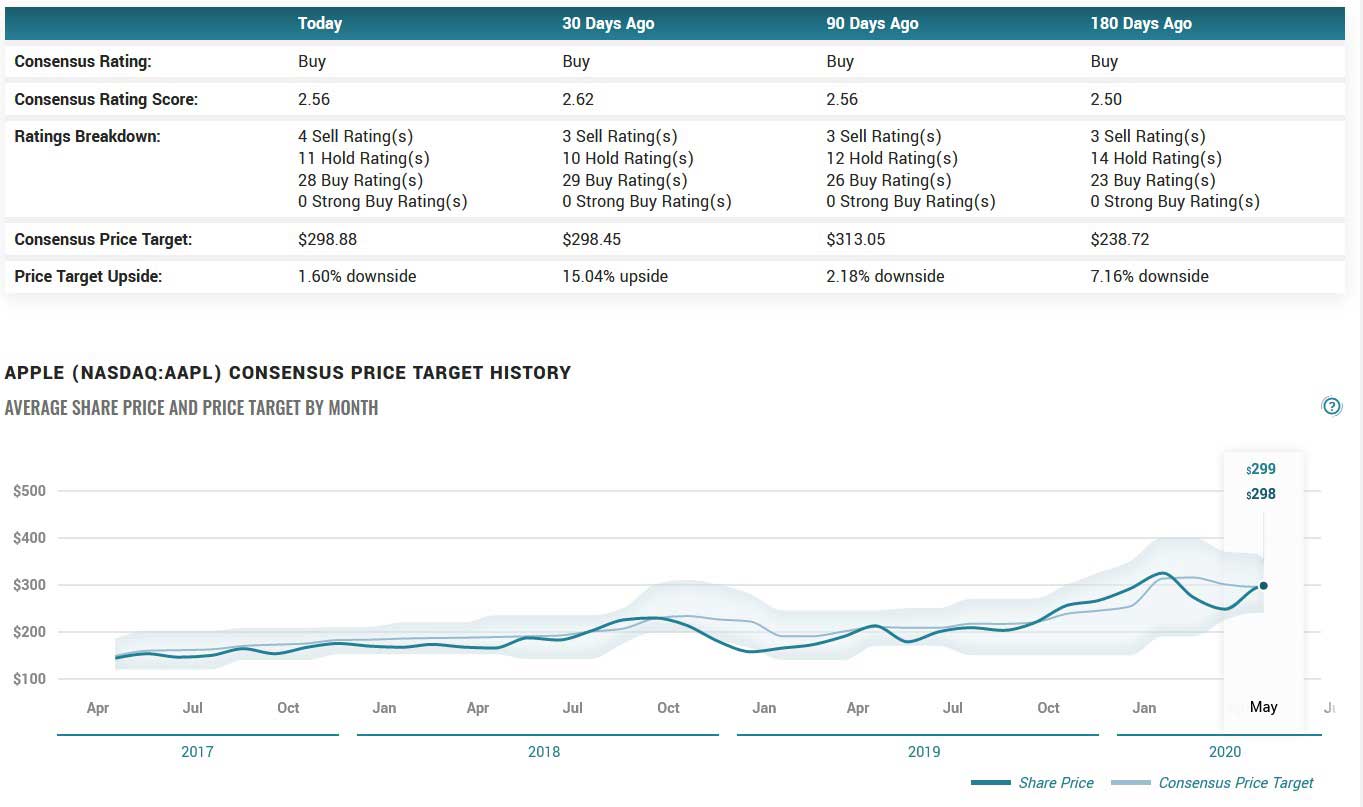The width and height of the screenshot is (1363, 807).
Task: Click the 2019 year label on chart axis
Action: coord(924,752)
